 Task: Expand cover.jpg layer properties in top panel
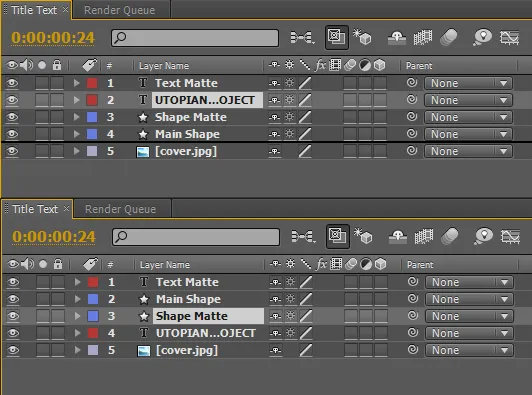pyautogui.click(x=77, y=151)
